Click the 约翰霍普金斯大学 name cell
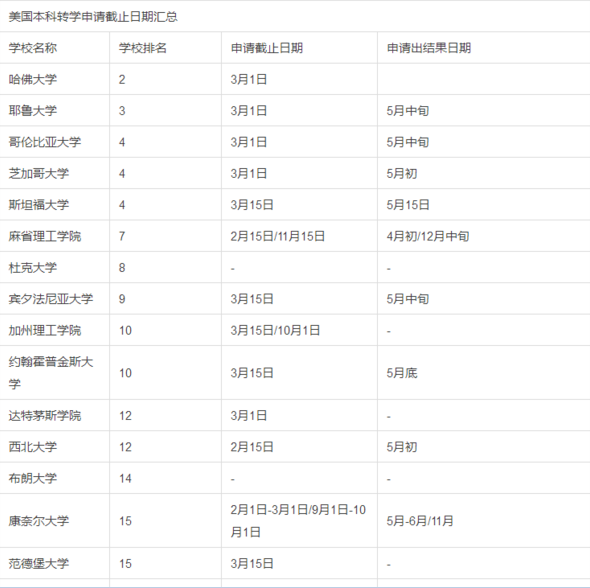 (51, 372)
